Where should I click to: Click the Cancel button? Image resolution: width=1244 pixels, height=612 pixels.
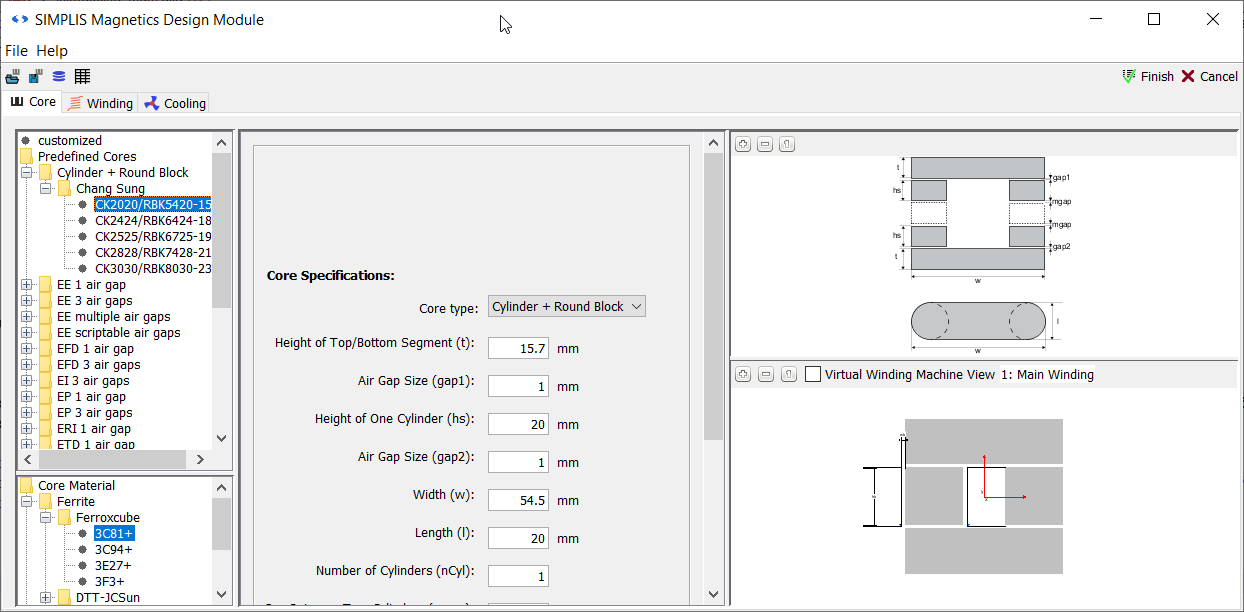[x=1209, y=77]
